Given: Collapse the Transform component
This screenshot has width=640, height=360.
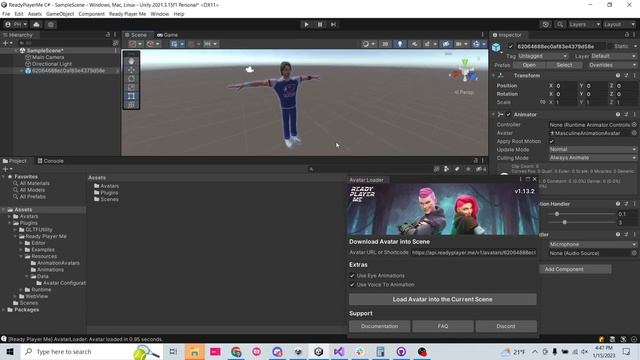Looking at the screenshot, I should click(x=493, y=76).
